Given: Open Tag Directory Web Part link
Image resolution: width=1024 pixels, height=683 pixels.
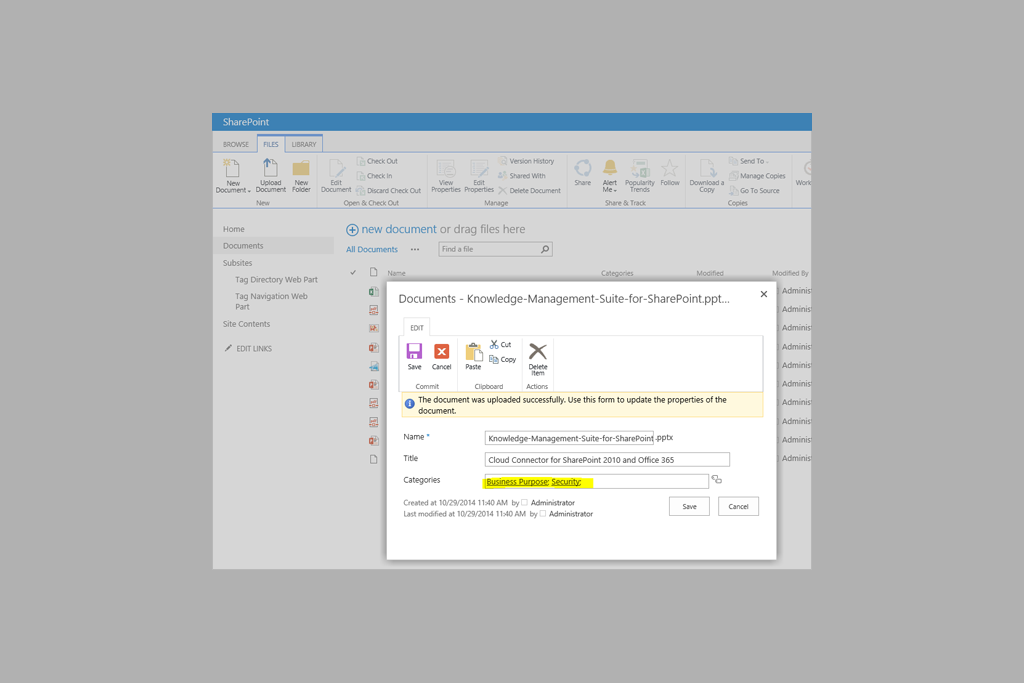Looking at the screenshot, I should tap(276, 279).
